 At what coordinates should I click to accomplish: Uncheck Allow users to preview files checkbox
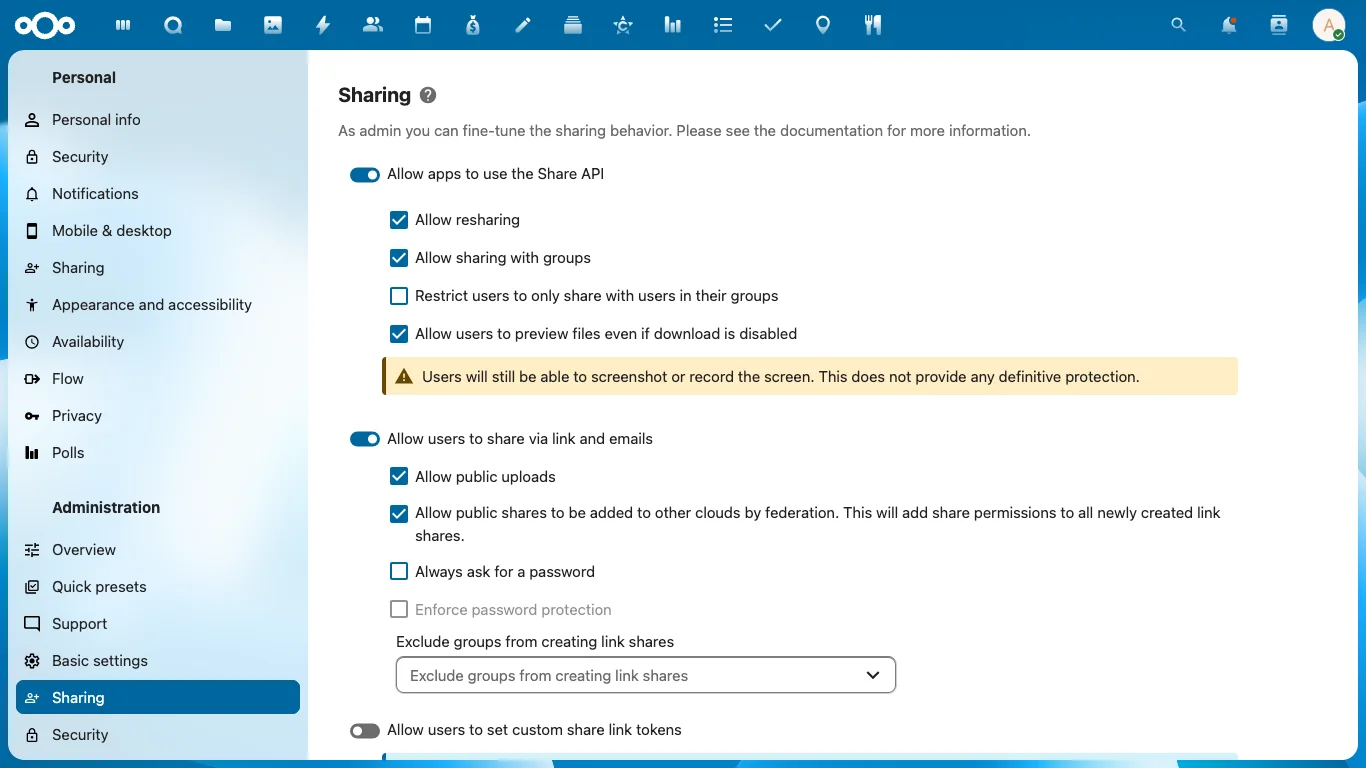click(x=399, y=334)
